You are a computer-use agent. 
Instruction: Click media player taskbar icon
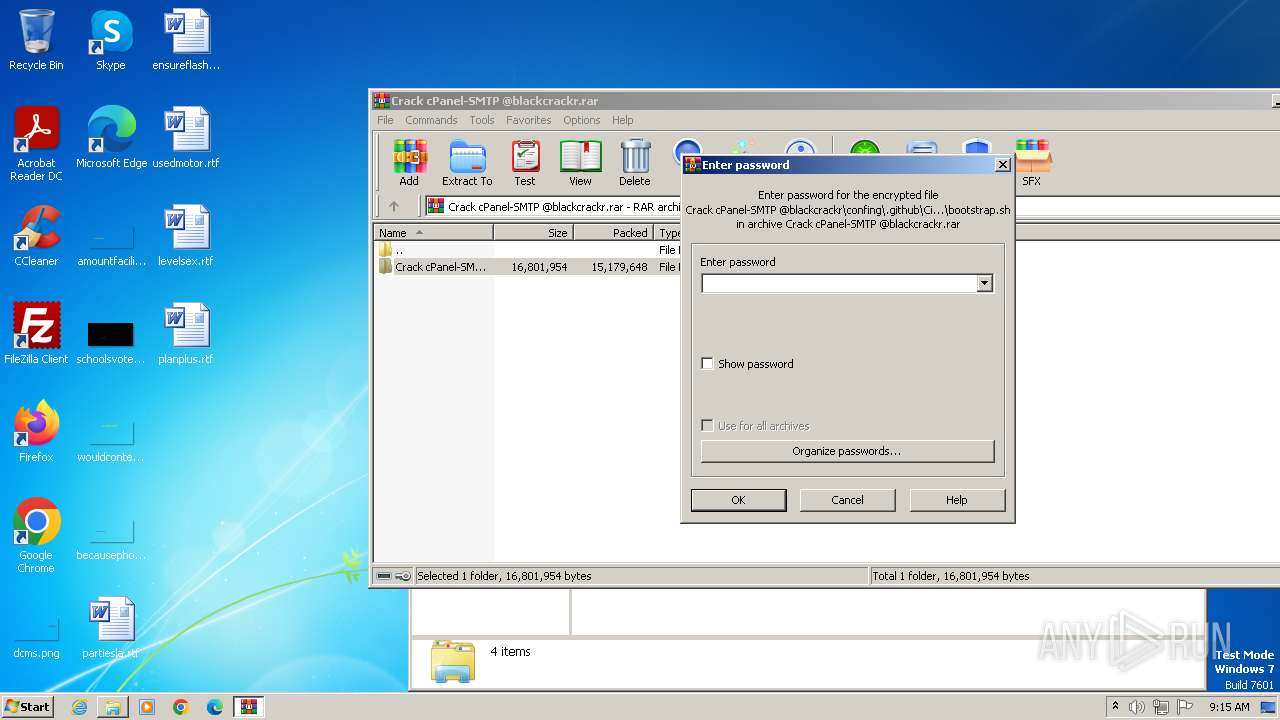point(147,707)
